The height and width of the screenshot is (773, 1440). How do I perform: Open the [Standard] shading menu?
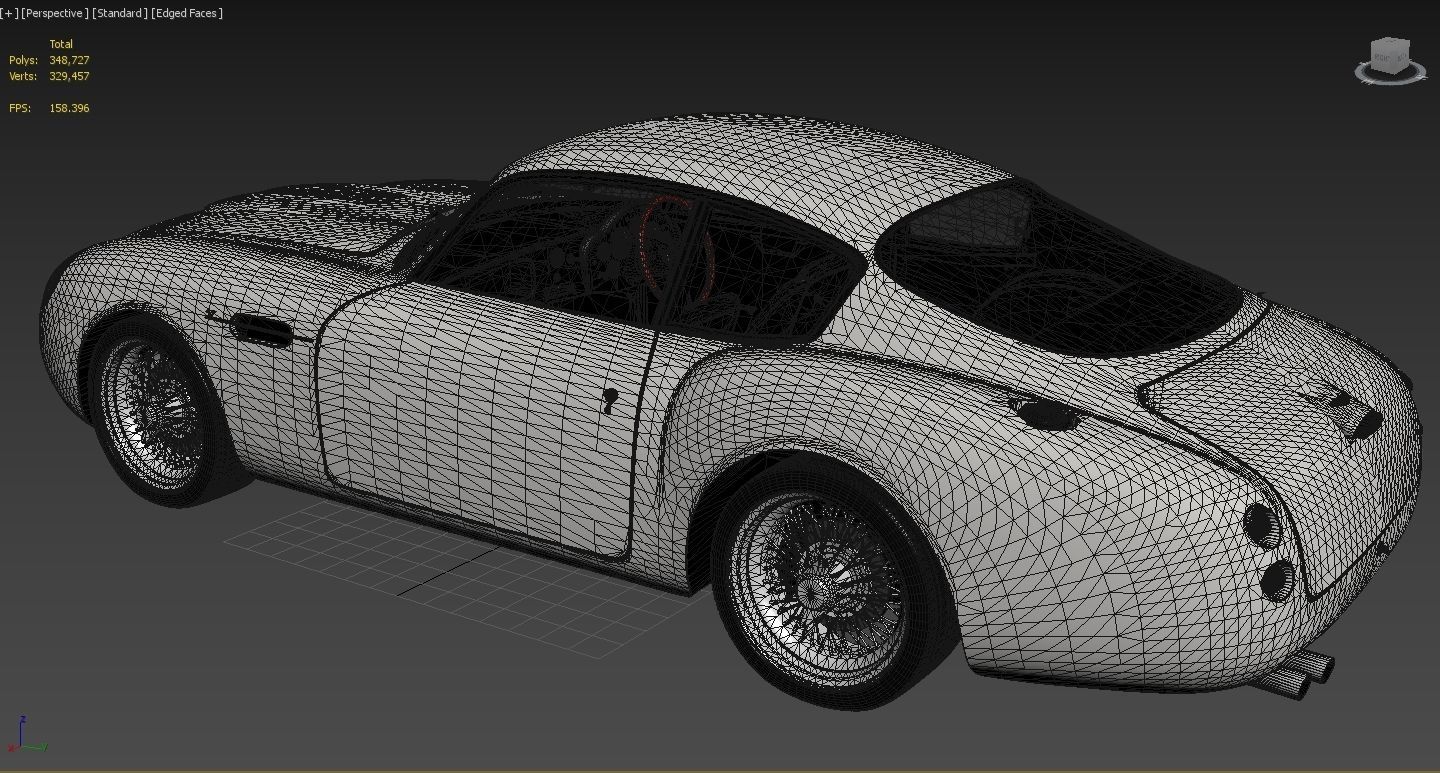[120, 13]
